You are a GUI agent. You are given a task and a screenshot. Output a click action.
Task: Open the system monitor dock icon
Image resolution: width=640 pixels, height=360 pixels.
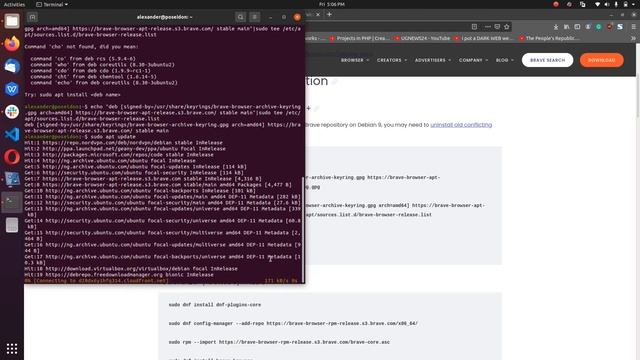coord(12,180)
